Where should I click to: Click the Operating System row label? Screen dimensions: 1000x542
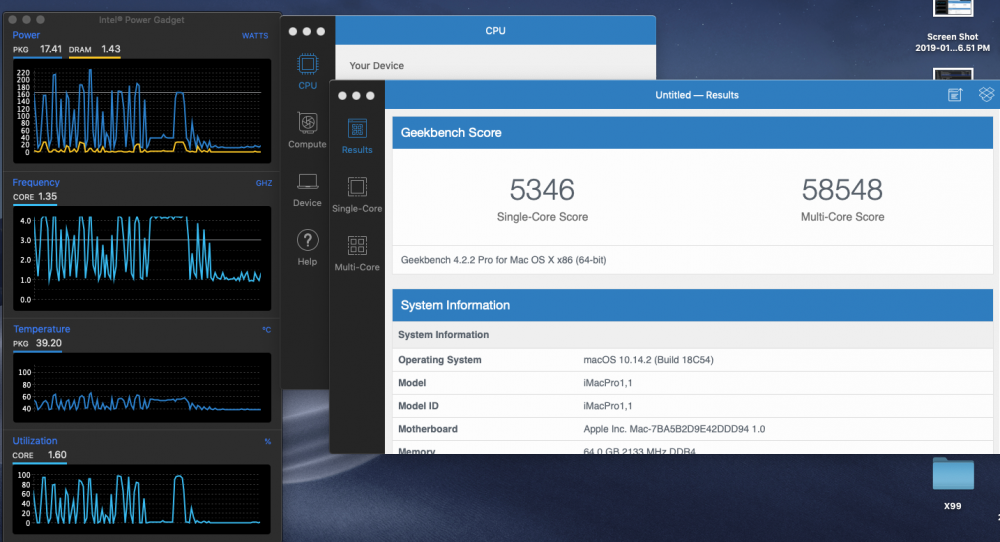click(x=439, y=360)
